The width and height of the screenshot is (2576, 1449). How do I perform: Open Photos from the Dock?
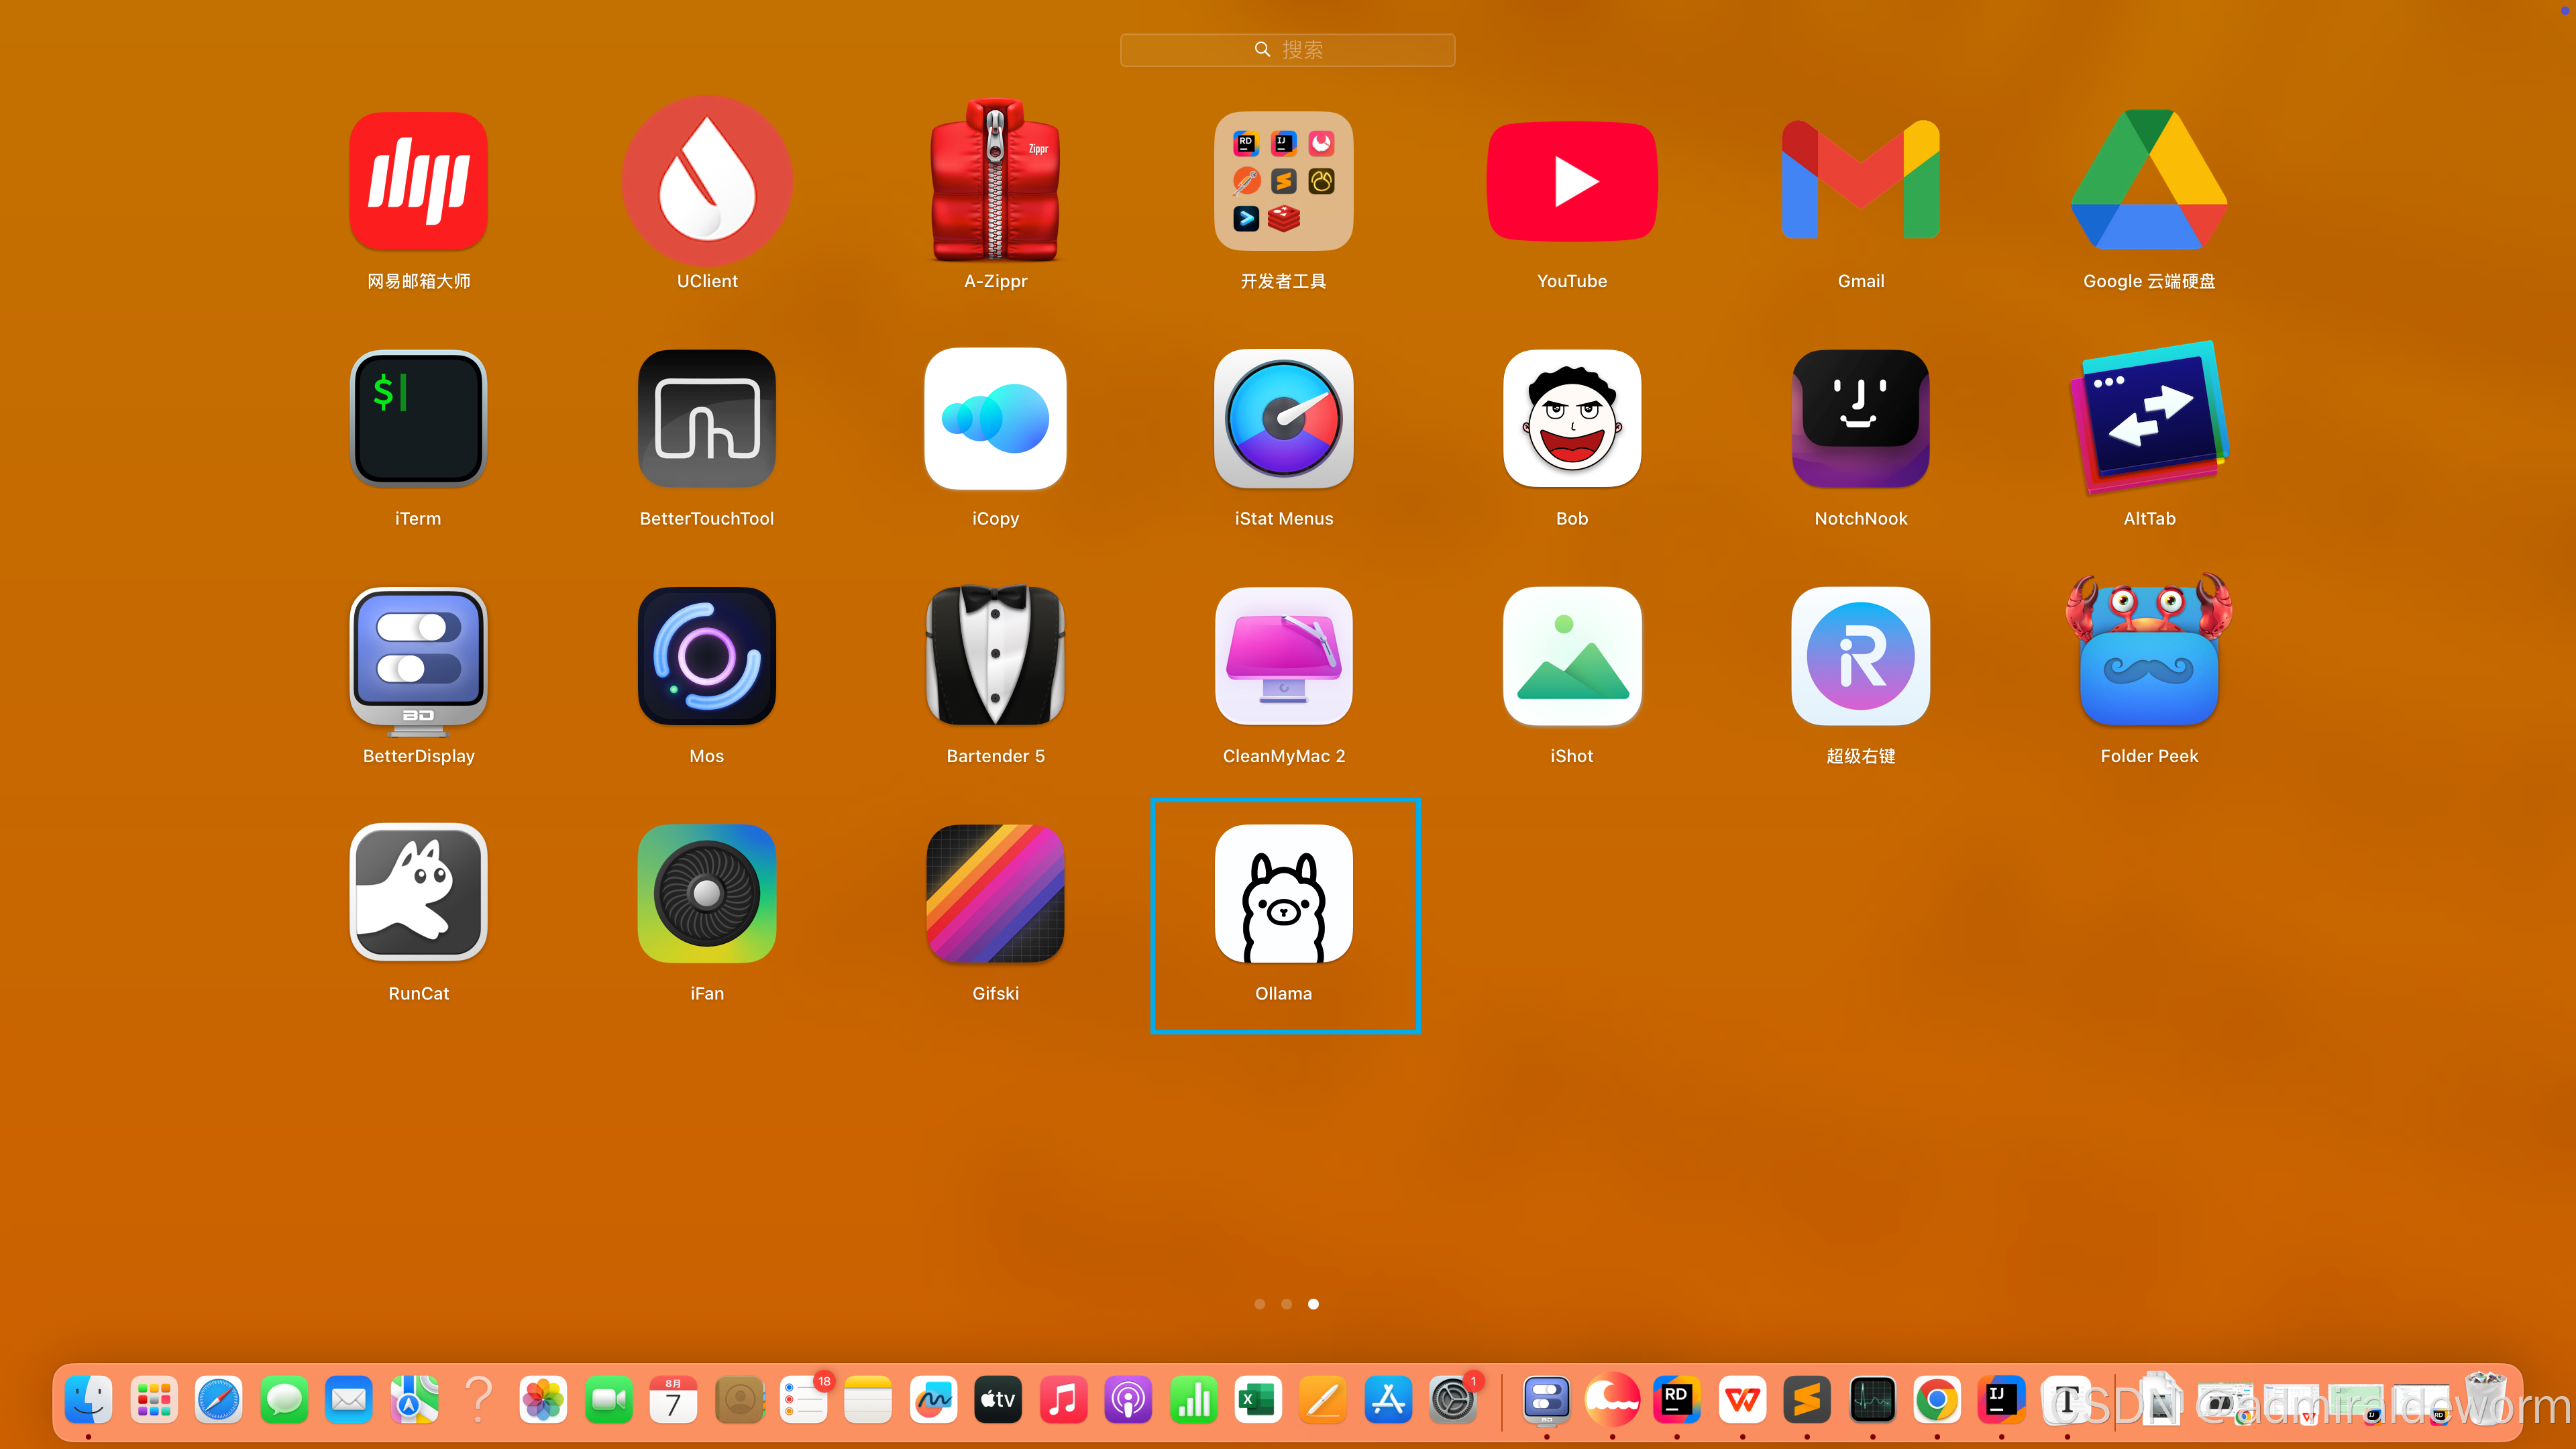pyautogui.click(x=543, y=1400)
